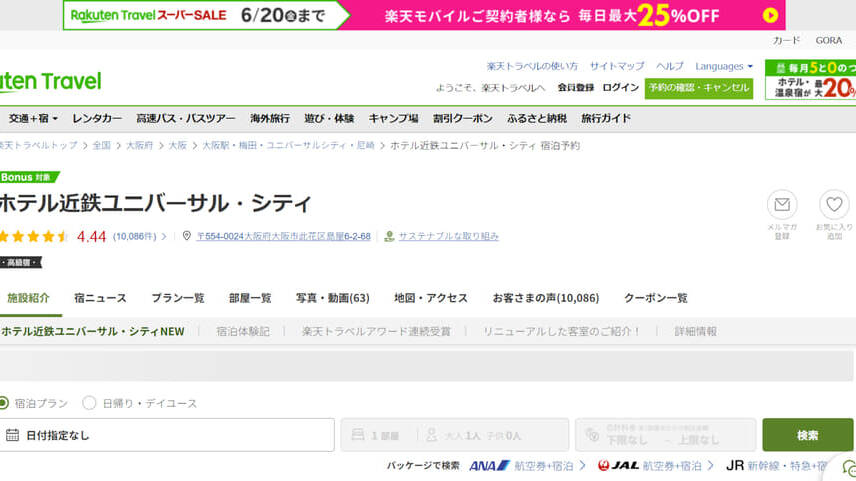
Task: Click the star rating icons
Action: click(34, 236)
